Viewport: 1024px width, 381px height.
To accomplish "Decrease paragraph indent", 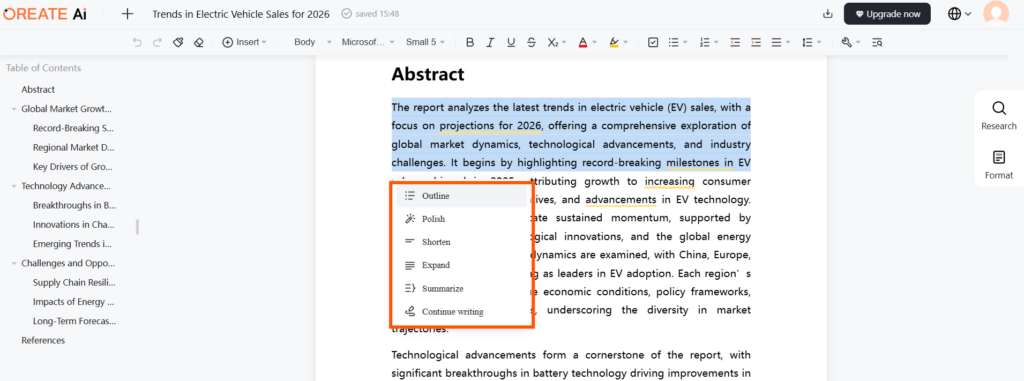I will coord(735,42).
